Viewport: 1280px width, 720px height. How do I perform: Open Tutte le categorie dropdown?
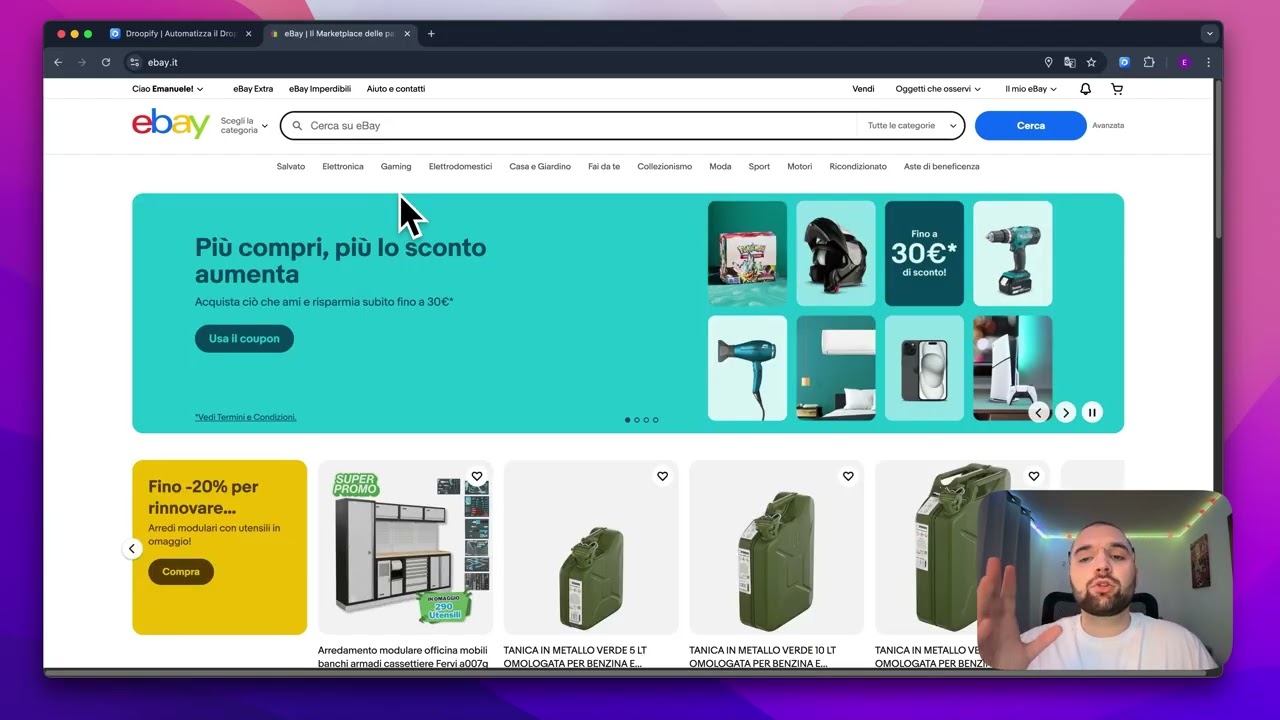pyautogui.click(x=911, y=125)
